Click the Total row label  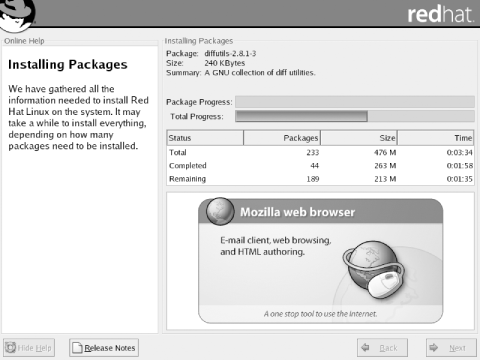pos(178,152)
